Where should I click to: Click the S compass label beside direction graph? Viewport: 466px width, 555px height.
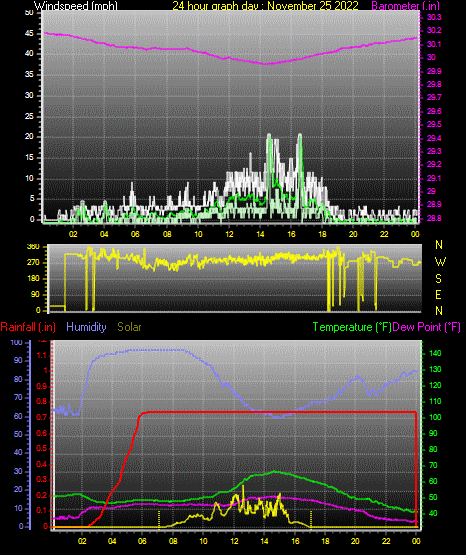pyautogui.click(x=438, y=279)
